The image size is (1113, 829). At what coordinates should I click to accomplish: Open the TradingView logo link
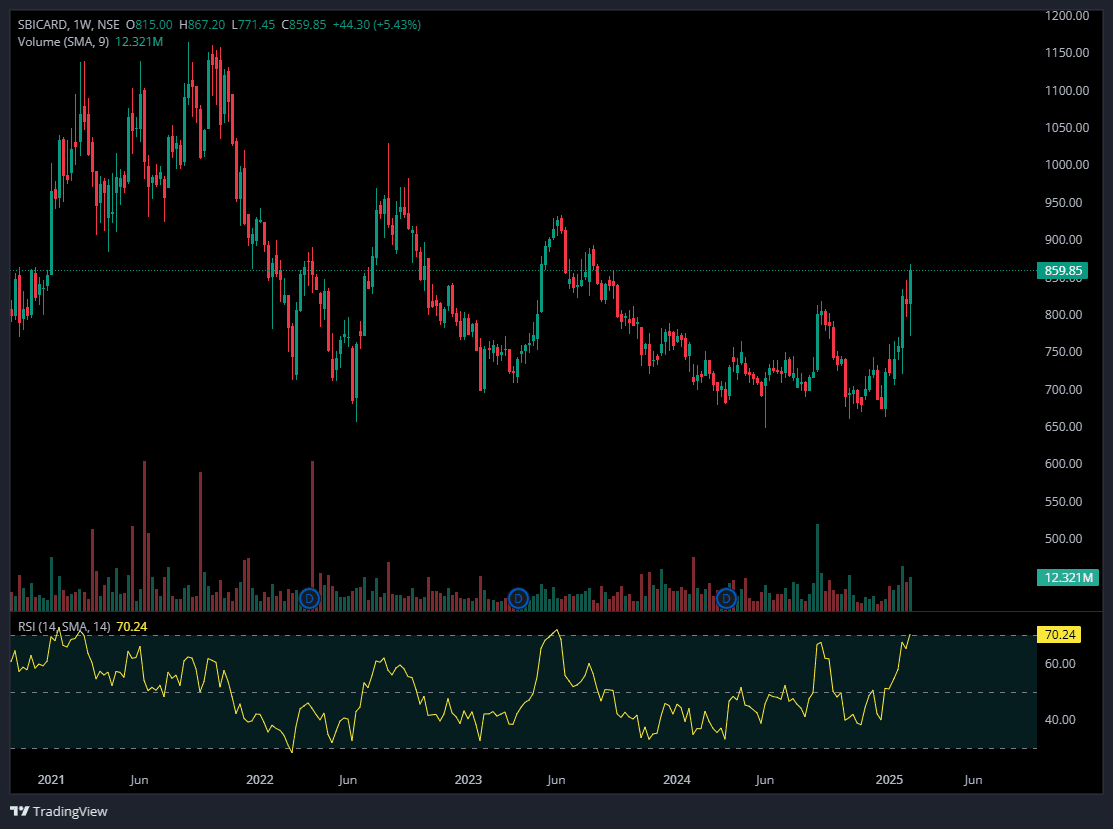click(x=59, y=811)
